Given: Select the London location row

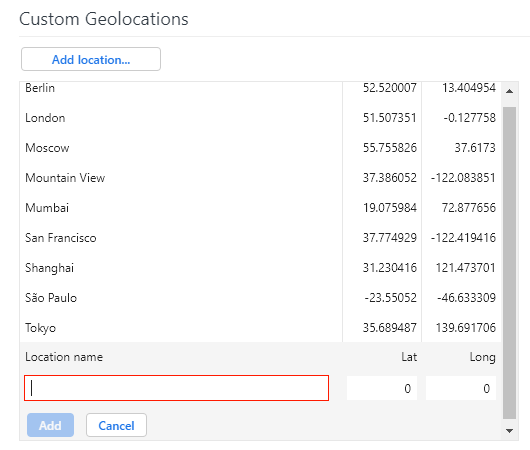Looking at the screenshot, I should tap(260, 118).
